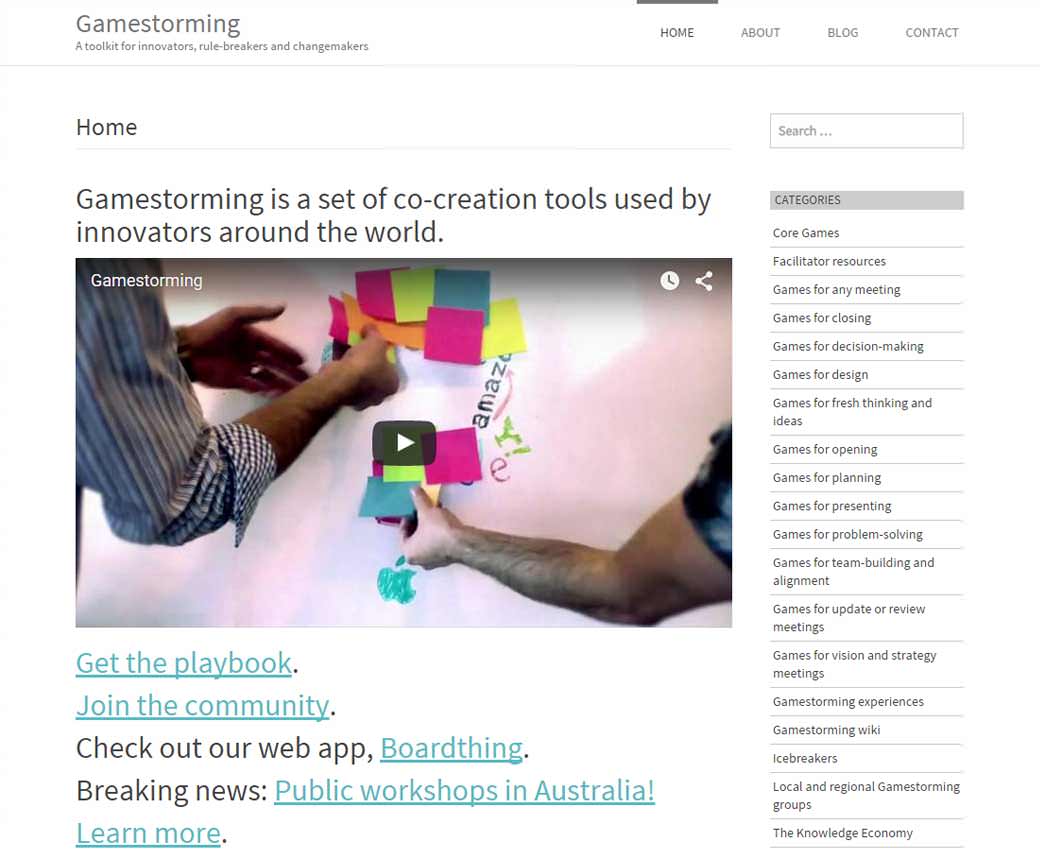The width and height of the screenshot is (1040, 850).
Task: Visit the Boardthing web app link
Action: click(x=452, y=748)
